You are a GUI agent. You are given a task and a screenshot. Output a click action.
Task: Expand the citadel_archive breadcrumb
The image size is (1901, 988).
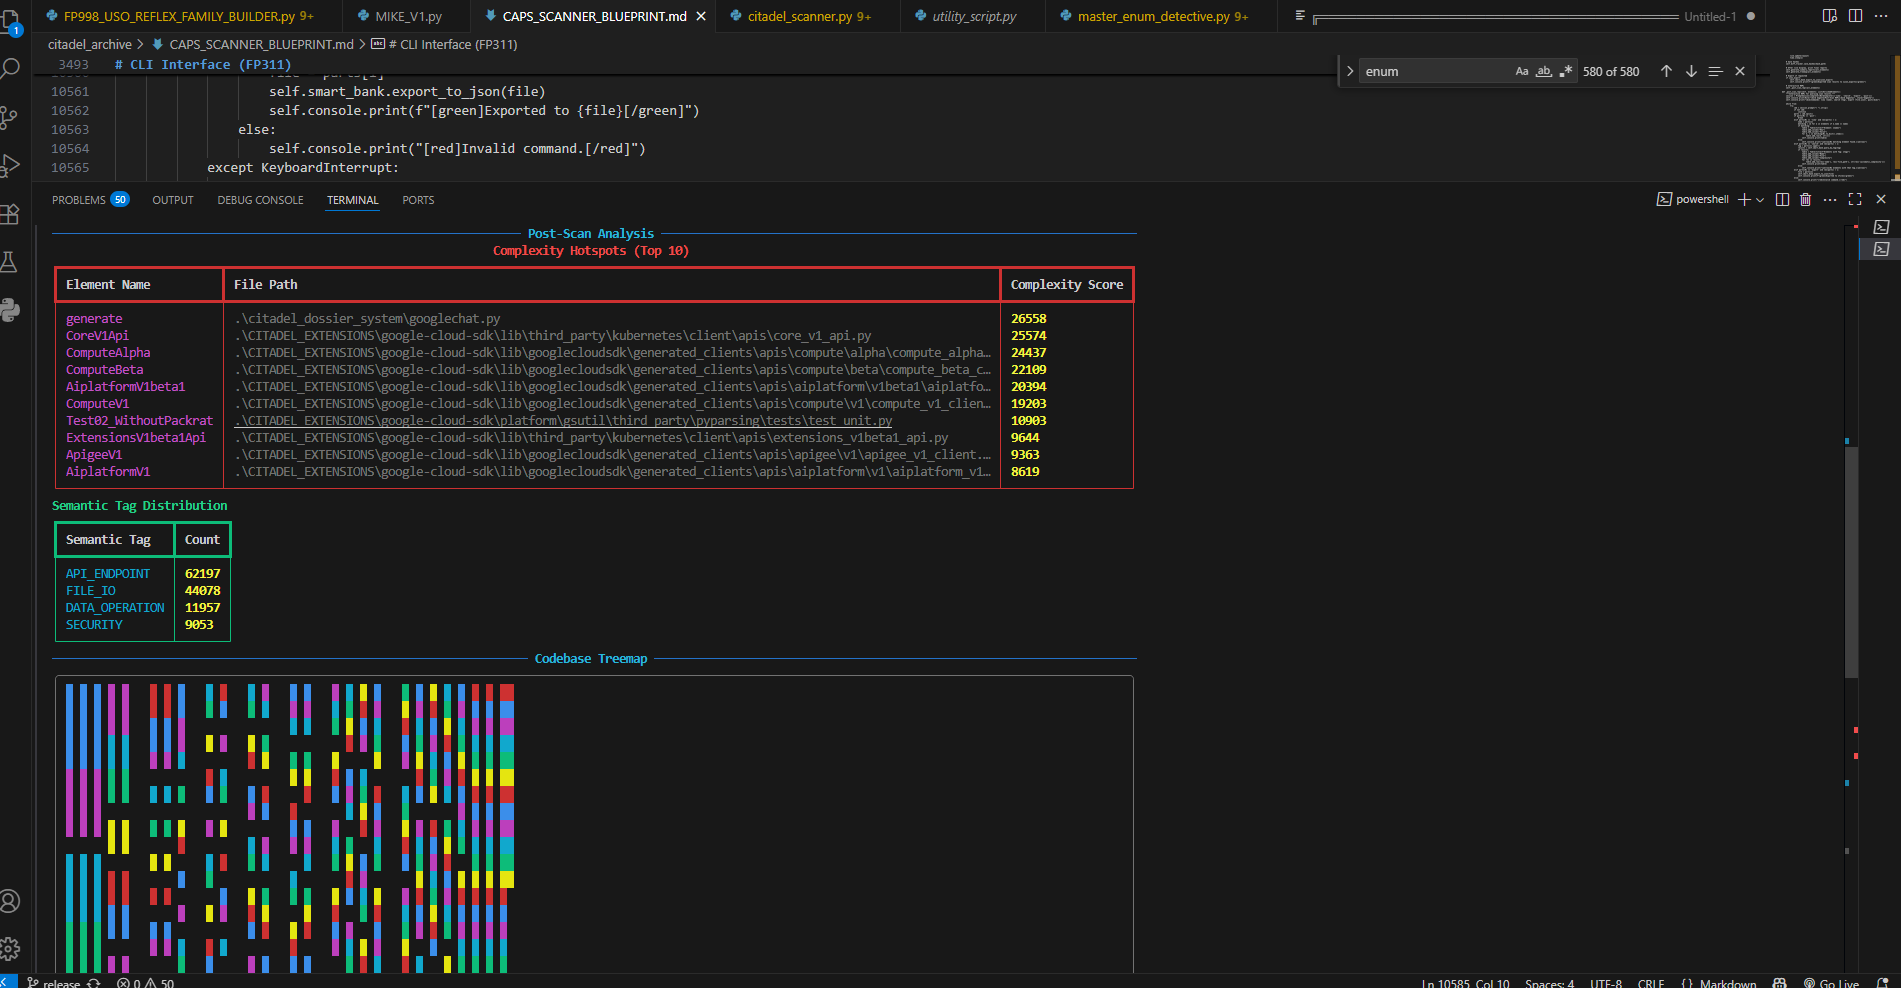[90, 44]
